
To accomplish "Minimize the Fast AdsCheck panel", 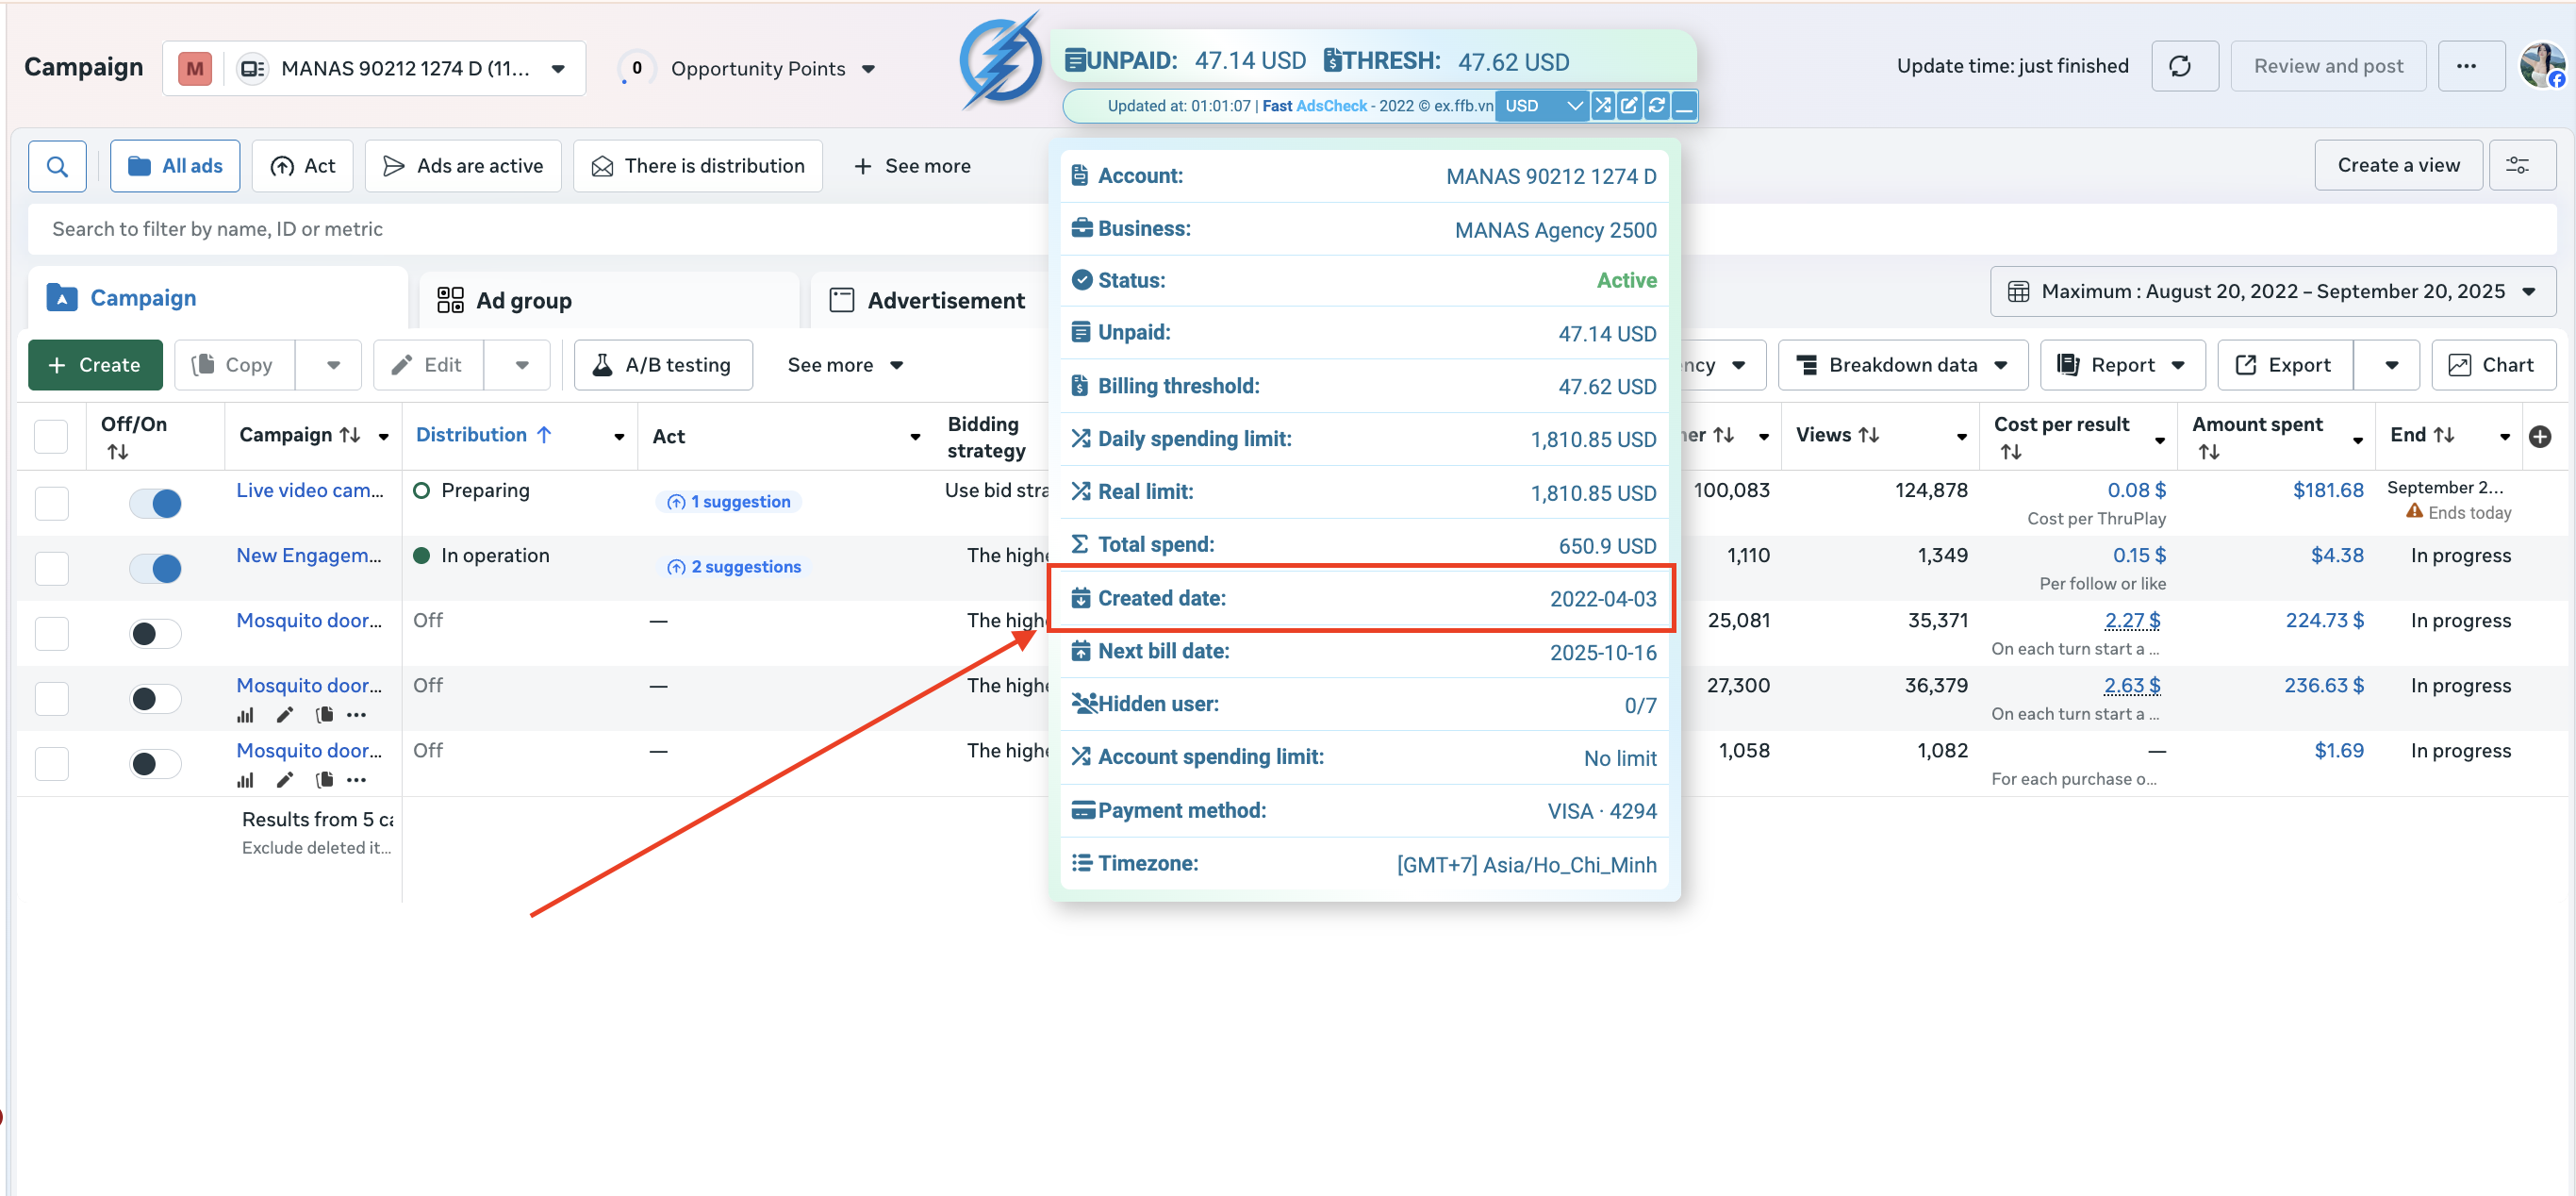I will tap(1684, 106).
